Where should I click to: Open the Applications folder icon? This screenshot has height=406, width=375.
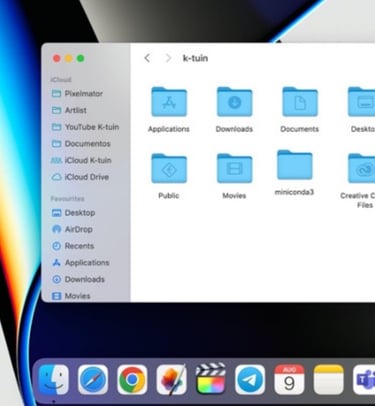[169, 102]
